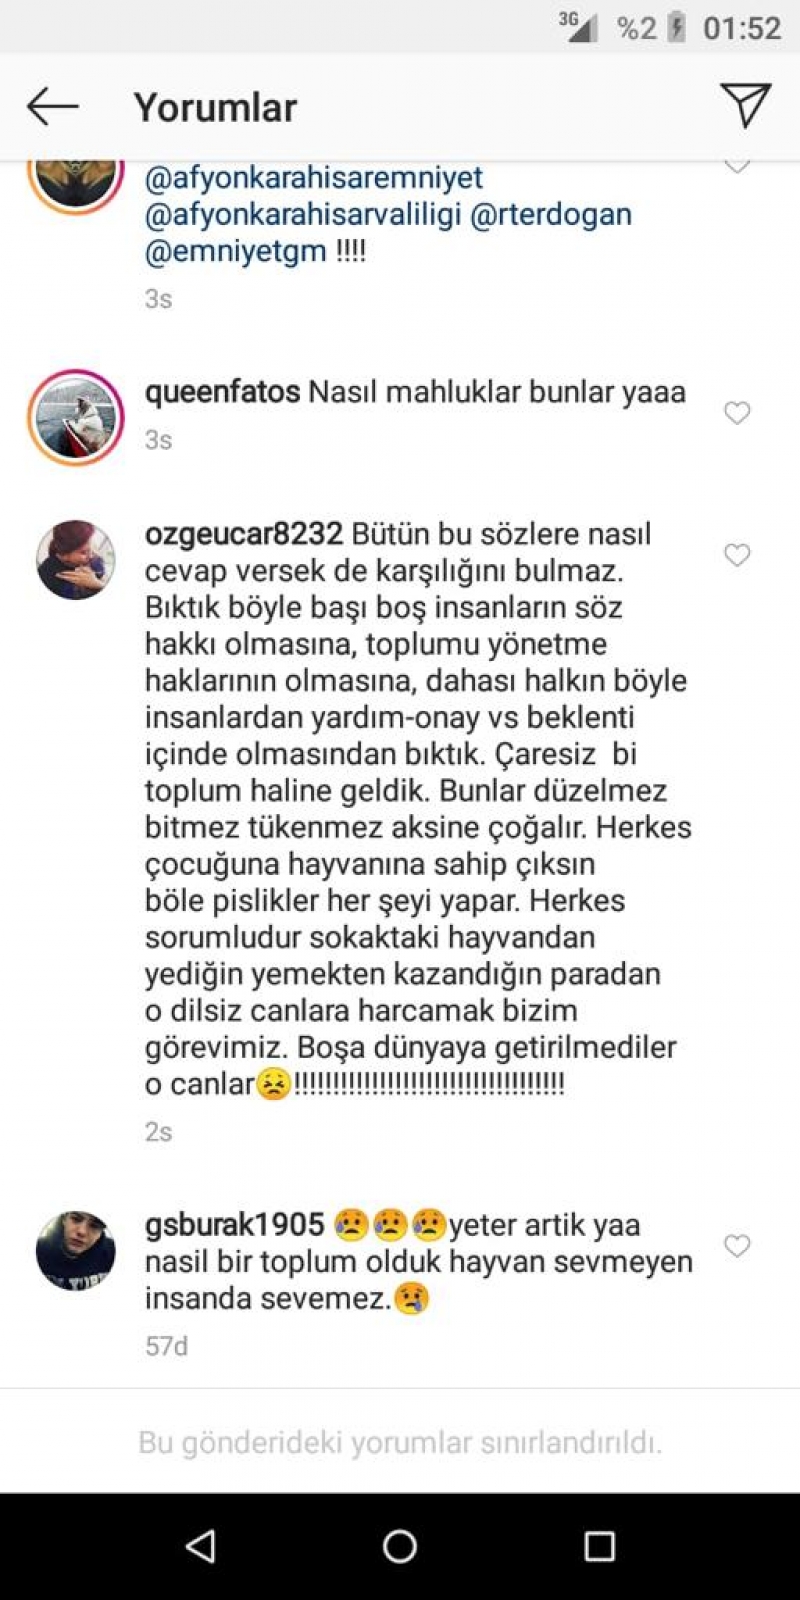Tap the battery icon in status bar
800x1600 pixels.
(677, 27)
